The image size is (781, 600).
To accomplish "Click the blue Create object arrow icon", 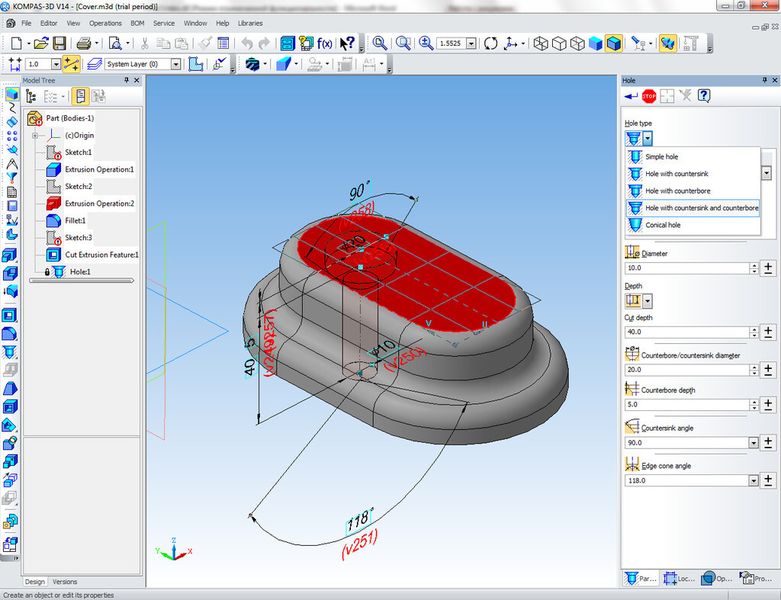I will 631,96.
